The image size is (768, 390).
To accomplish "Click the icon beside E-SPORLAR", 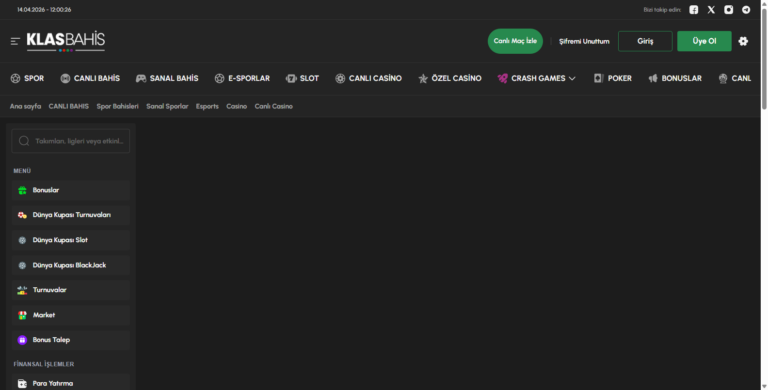I will 219,78.
